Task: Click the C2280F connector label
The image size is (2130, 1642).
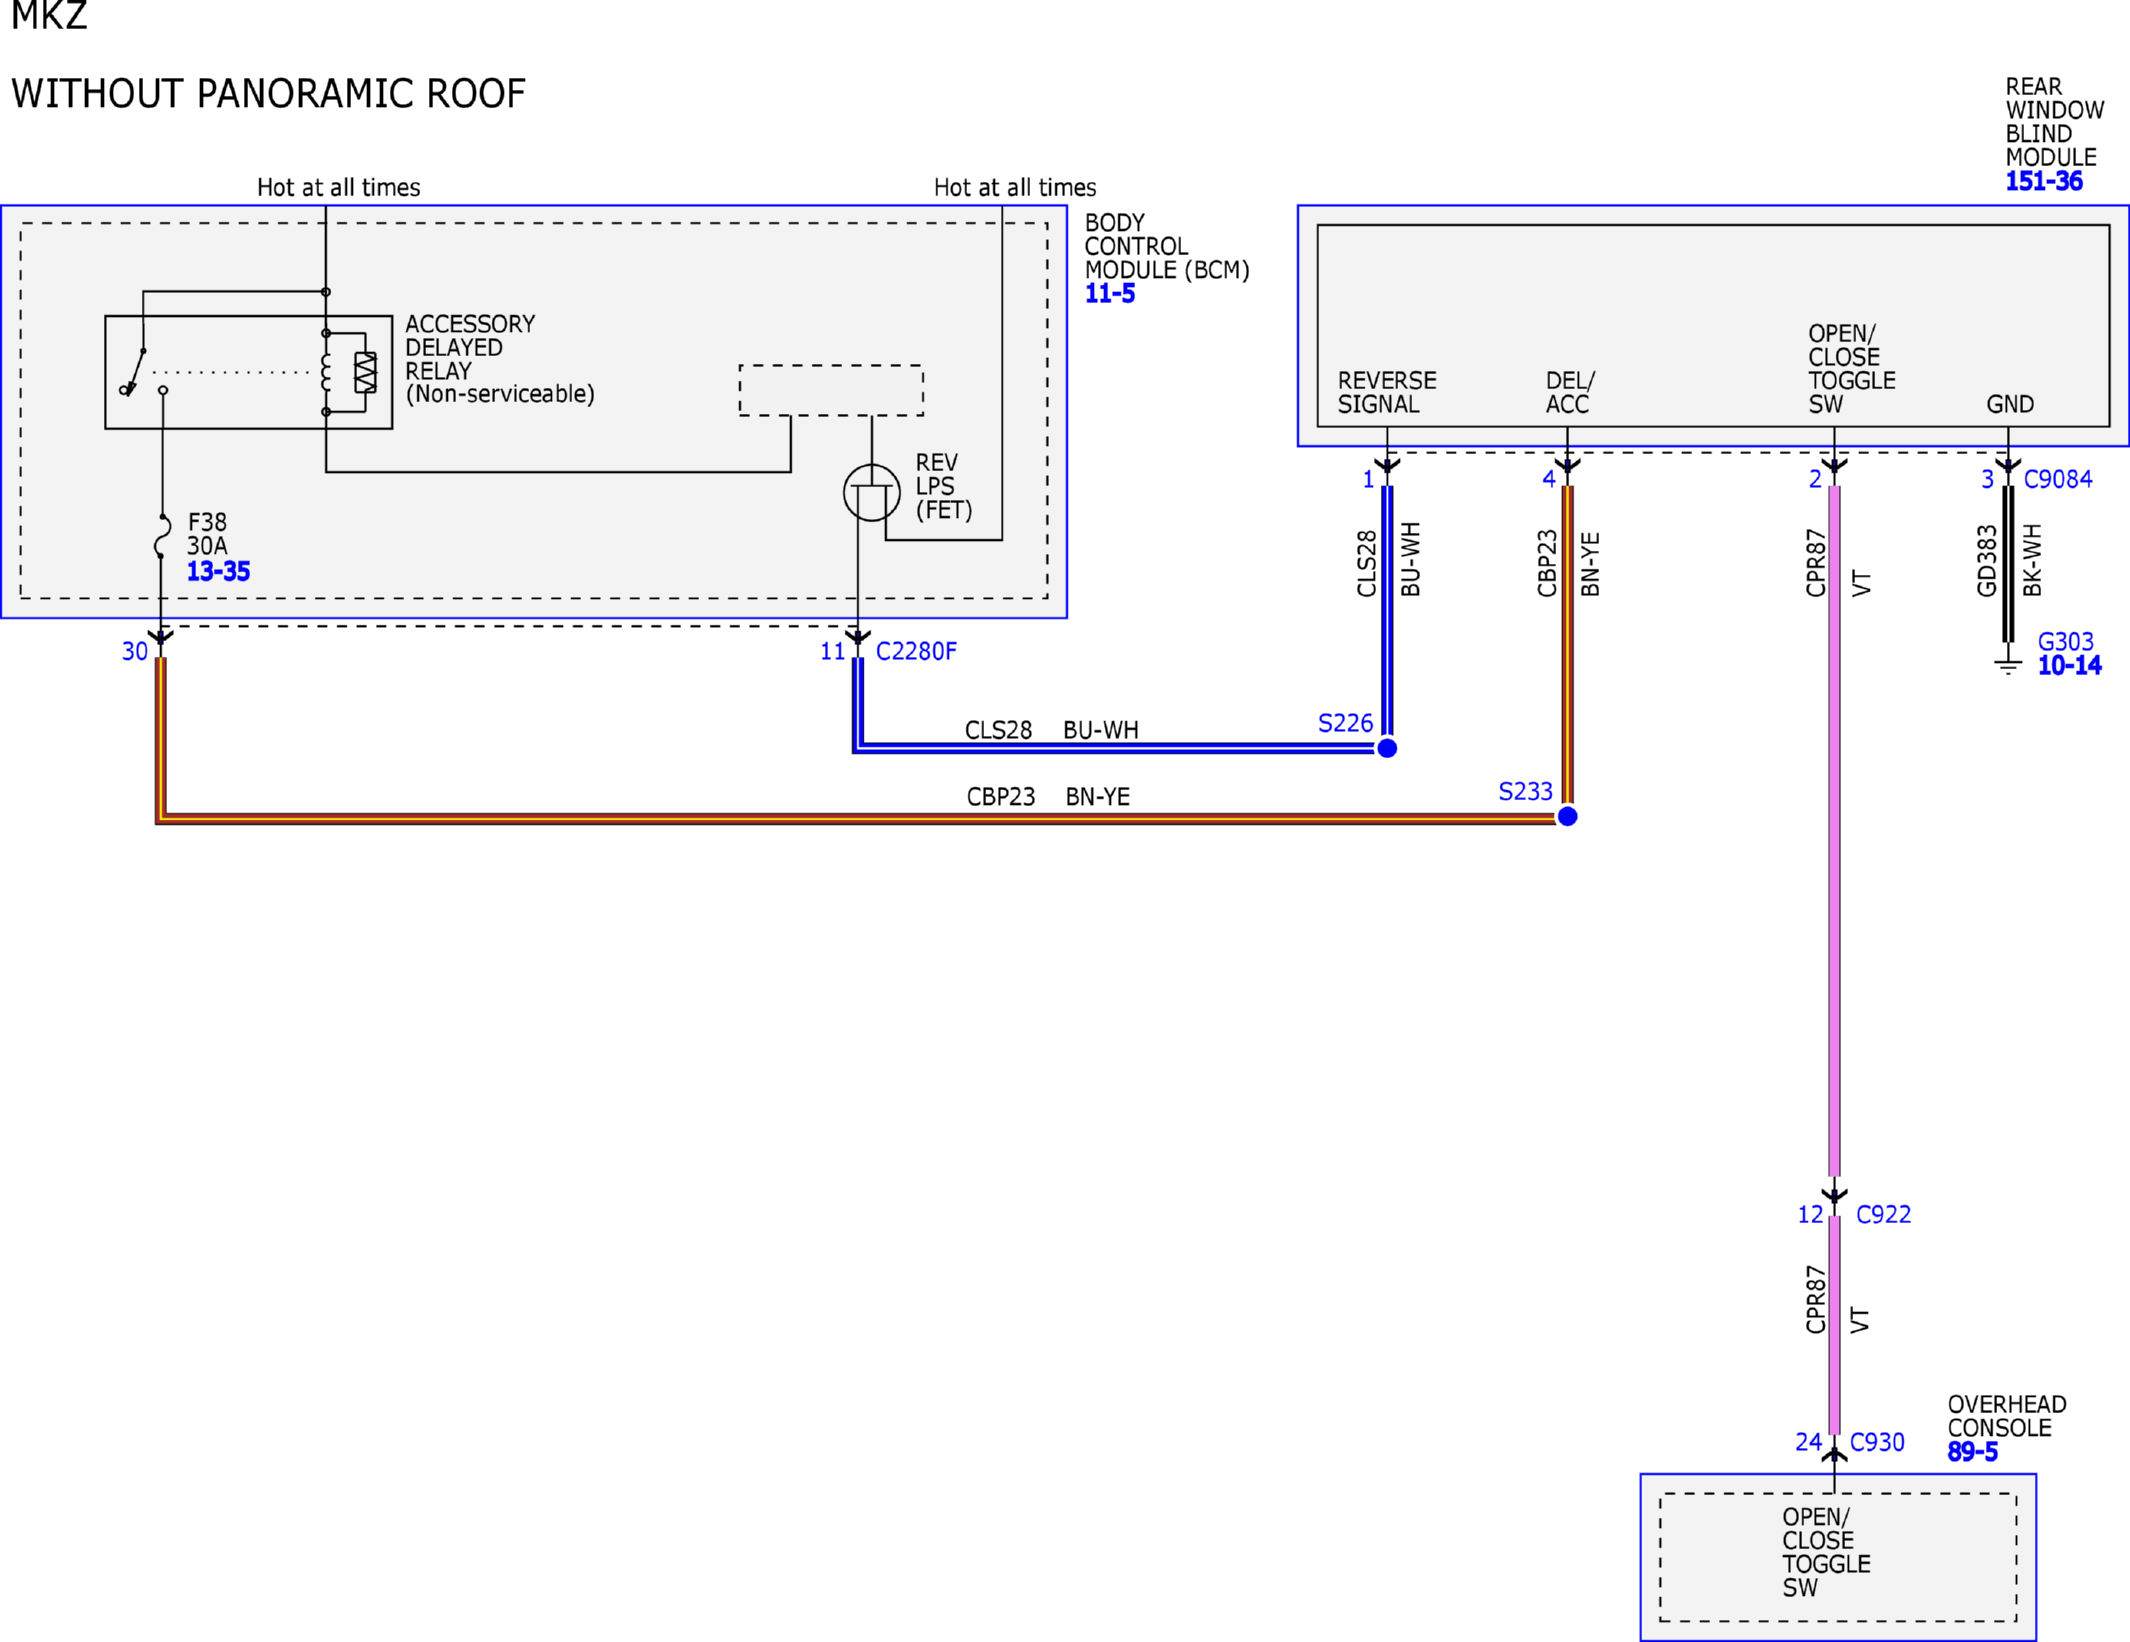Action: pyautogui.click(x=916, y=652)
